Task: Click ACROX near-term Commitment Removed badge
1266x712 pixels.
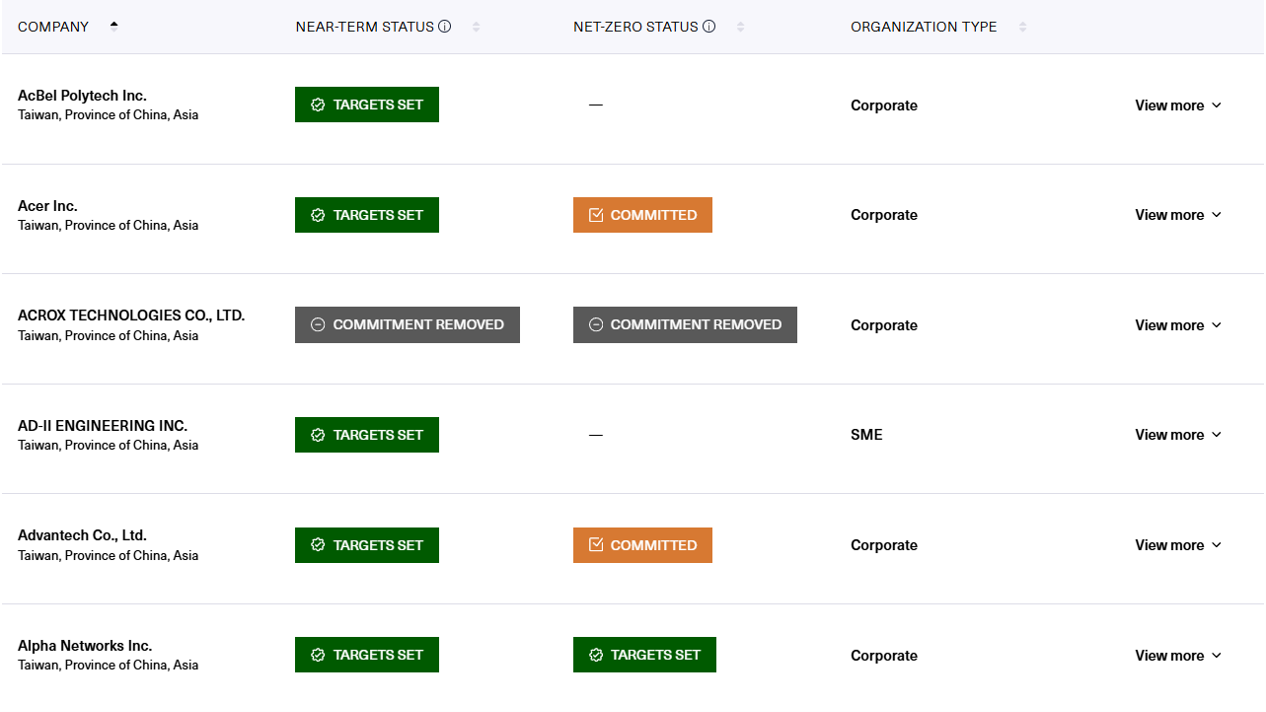Action: (x=407, y=325)
